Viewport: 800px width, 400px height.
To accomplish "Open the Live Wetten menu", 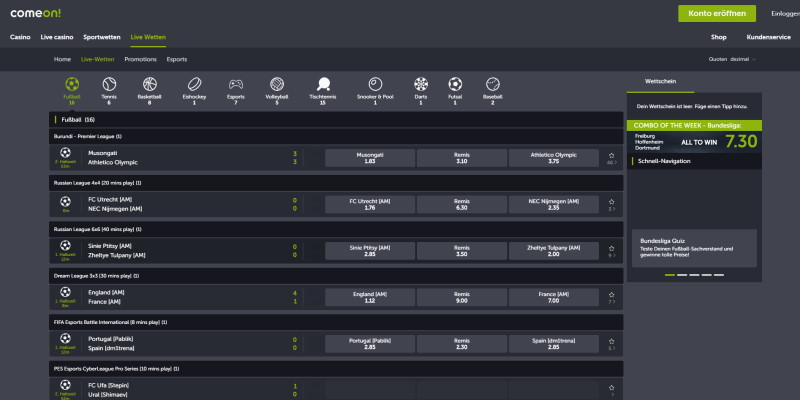I will coord(148,37).
